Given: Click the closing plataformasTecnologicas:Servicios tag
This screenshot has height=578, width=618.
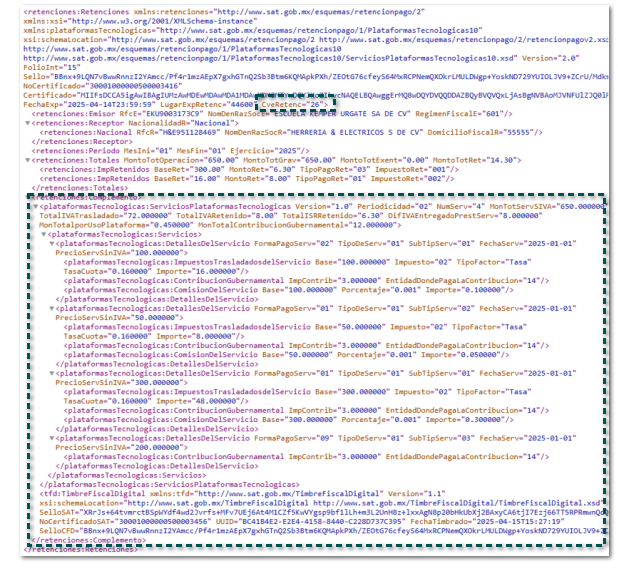Looking at the screenshot, I should point(127,475).
